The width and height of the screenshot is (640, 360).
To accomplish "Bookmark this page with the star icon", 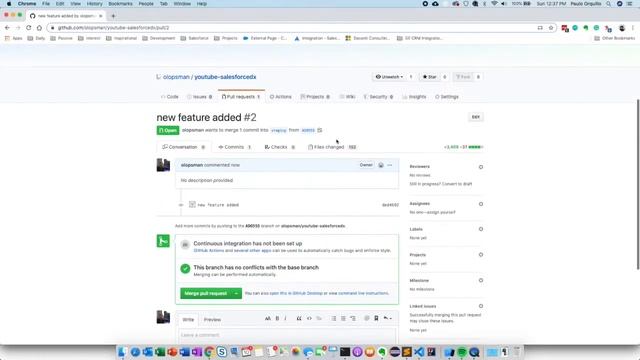I will (551, 28).
